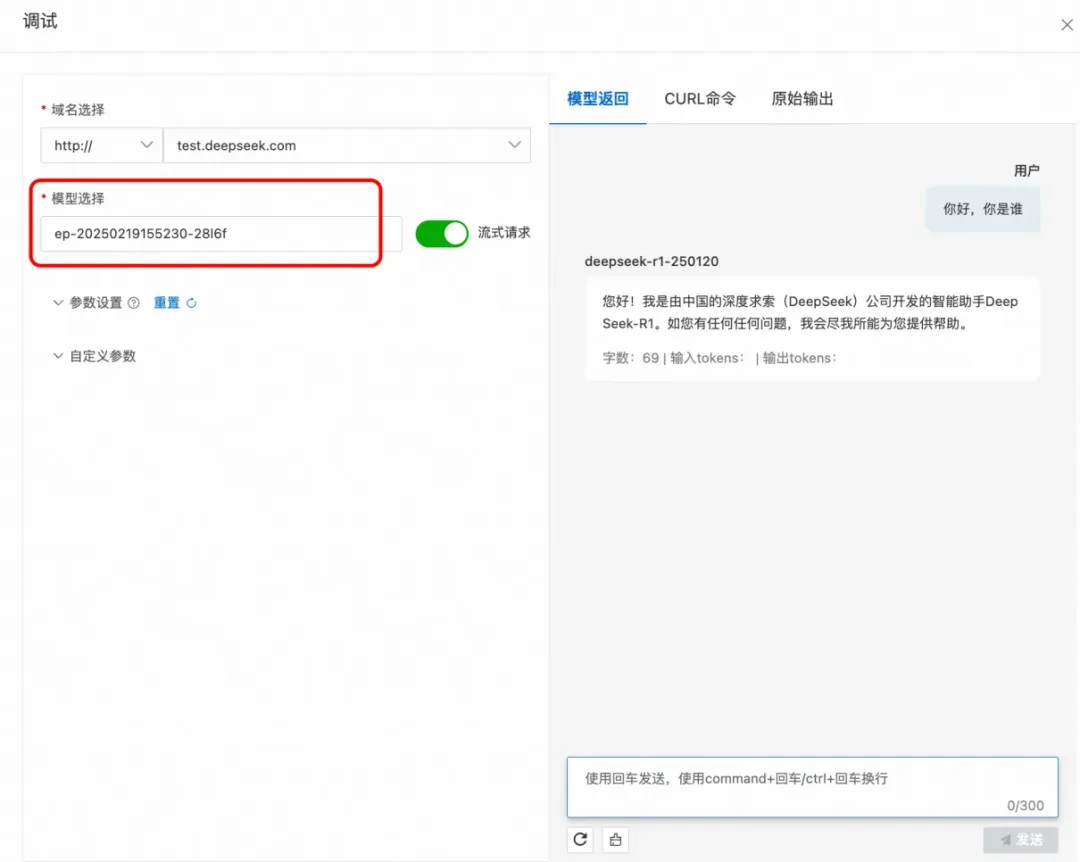Open the test.deepseek.com domain dropdown
Viewport: 1080px width, 862px height.
point(346,145)
